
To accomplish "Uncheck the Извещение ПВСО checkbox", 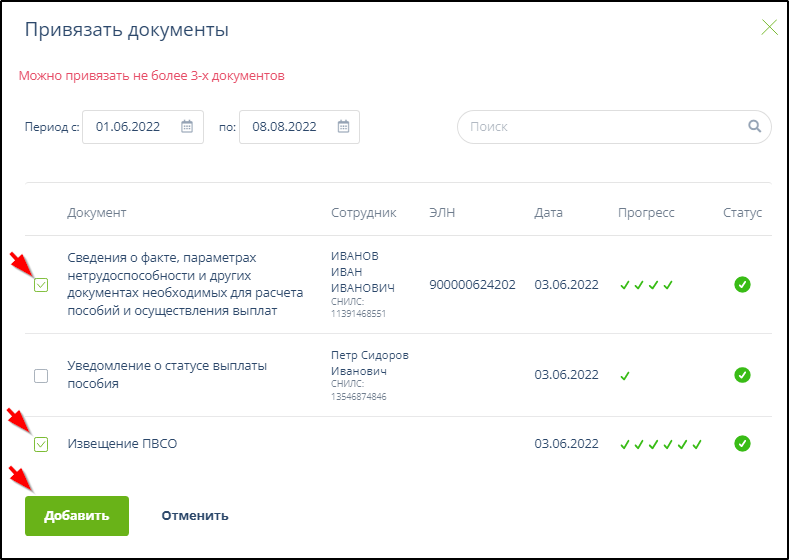I will (x=41, y=444).
